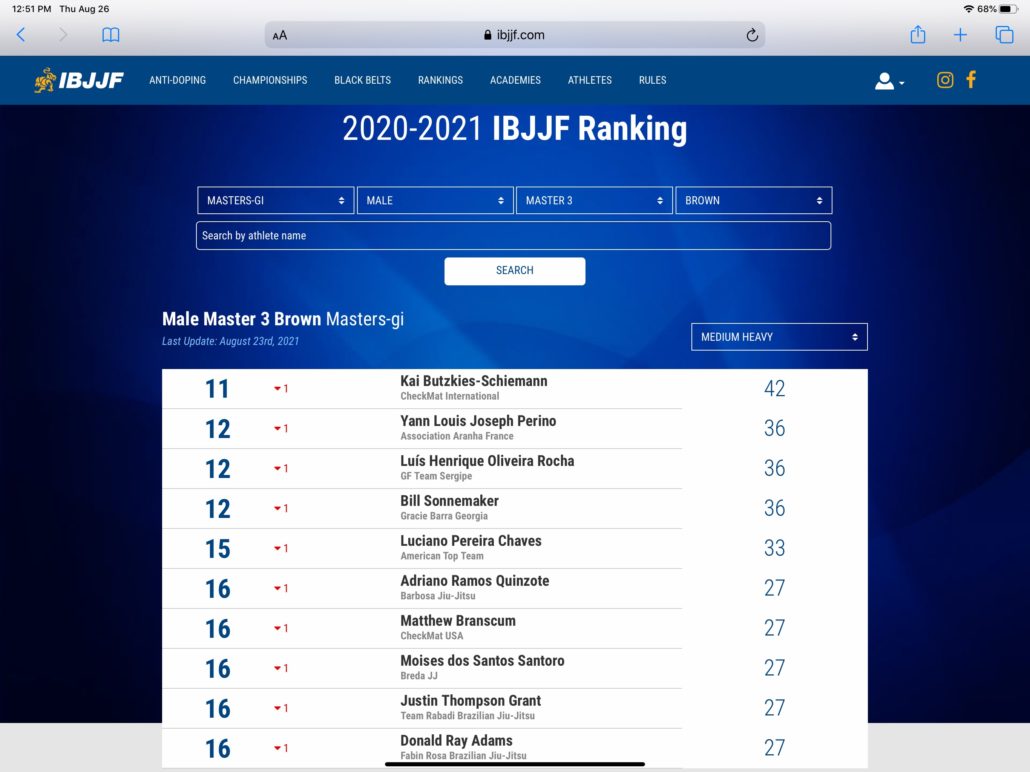Select athlete Kai Butzkies-Schiemann
The height and width of the screenshot is (772, 1030).
pos(474,381)
